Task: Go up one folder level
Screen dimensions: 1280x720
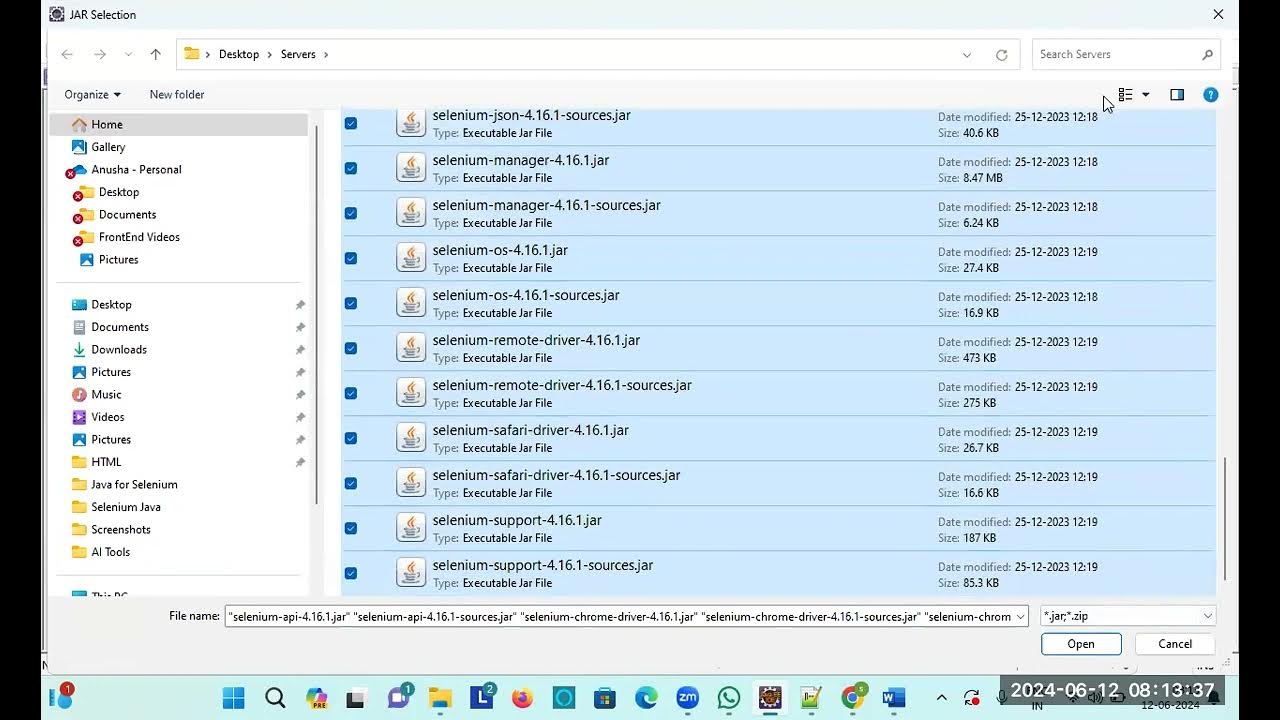Action: 155,54
